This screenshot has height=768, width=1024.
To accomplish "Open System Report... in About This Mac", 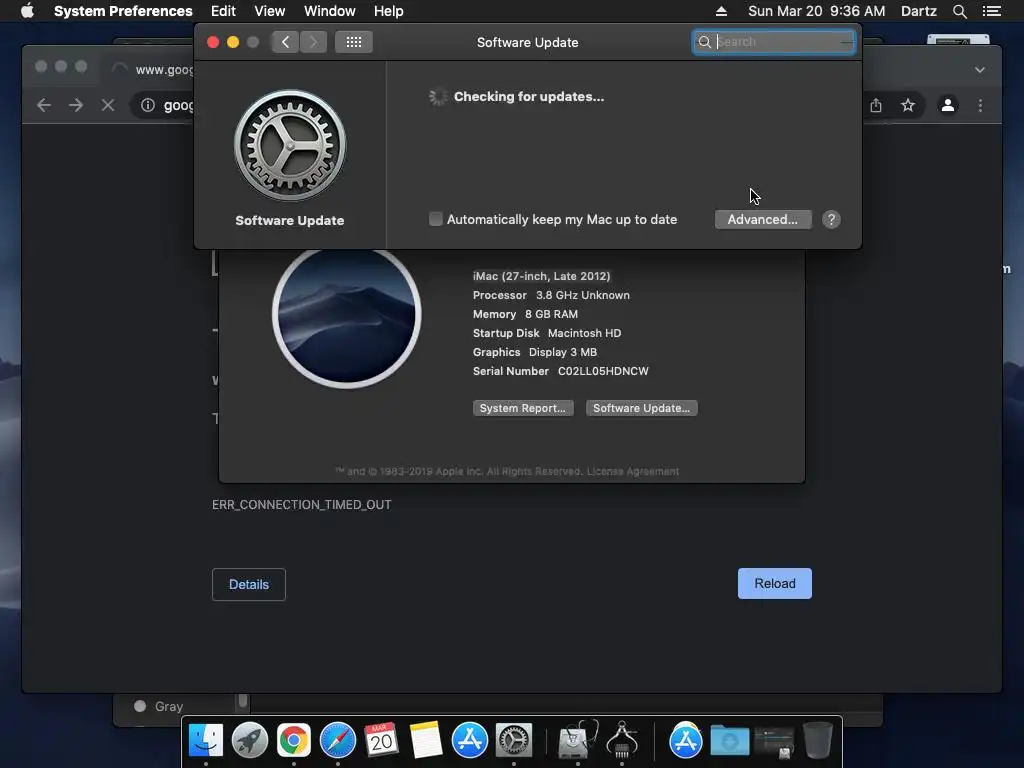I will click(523, 408).
